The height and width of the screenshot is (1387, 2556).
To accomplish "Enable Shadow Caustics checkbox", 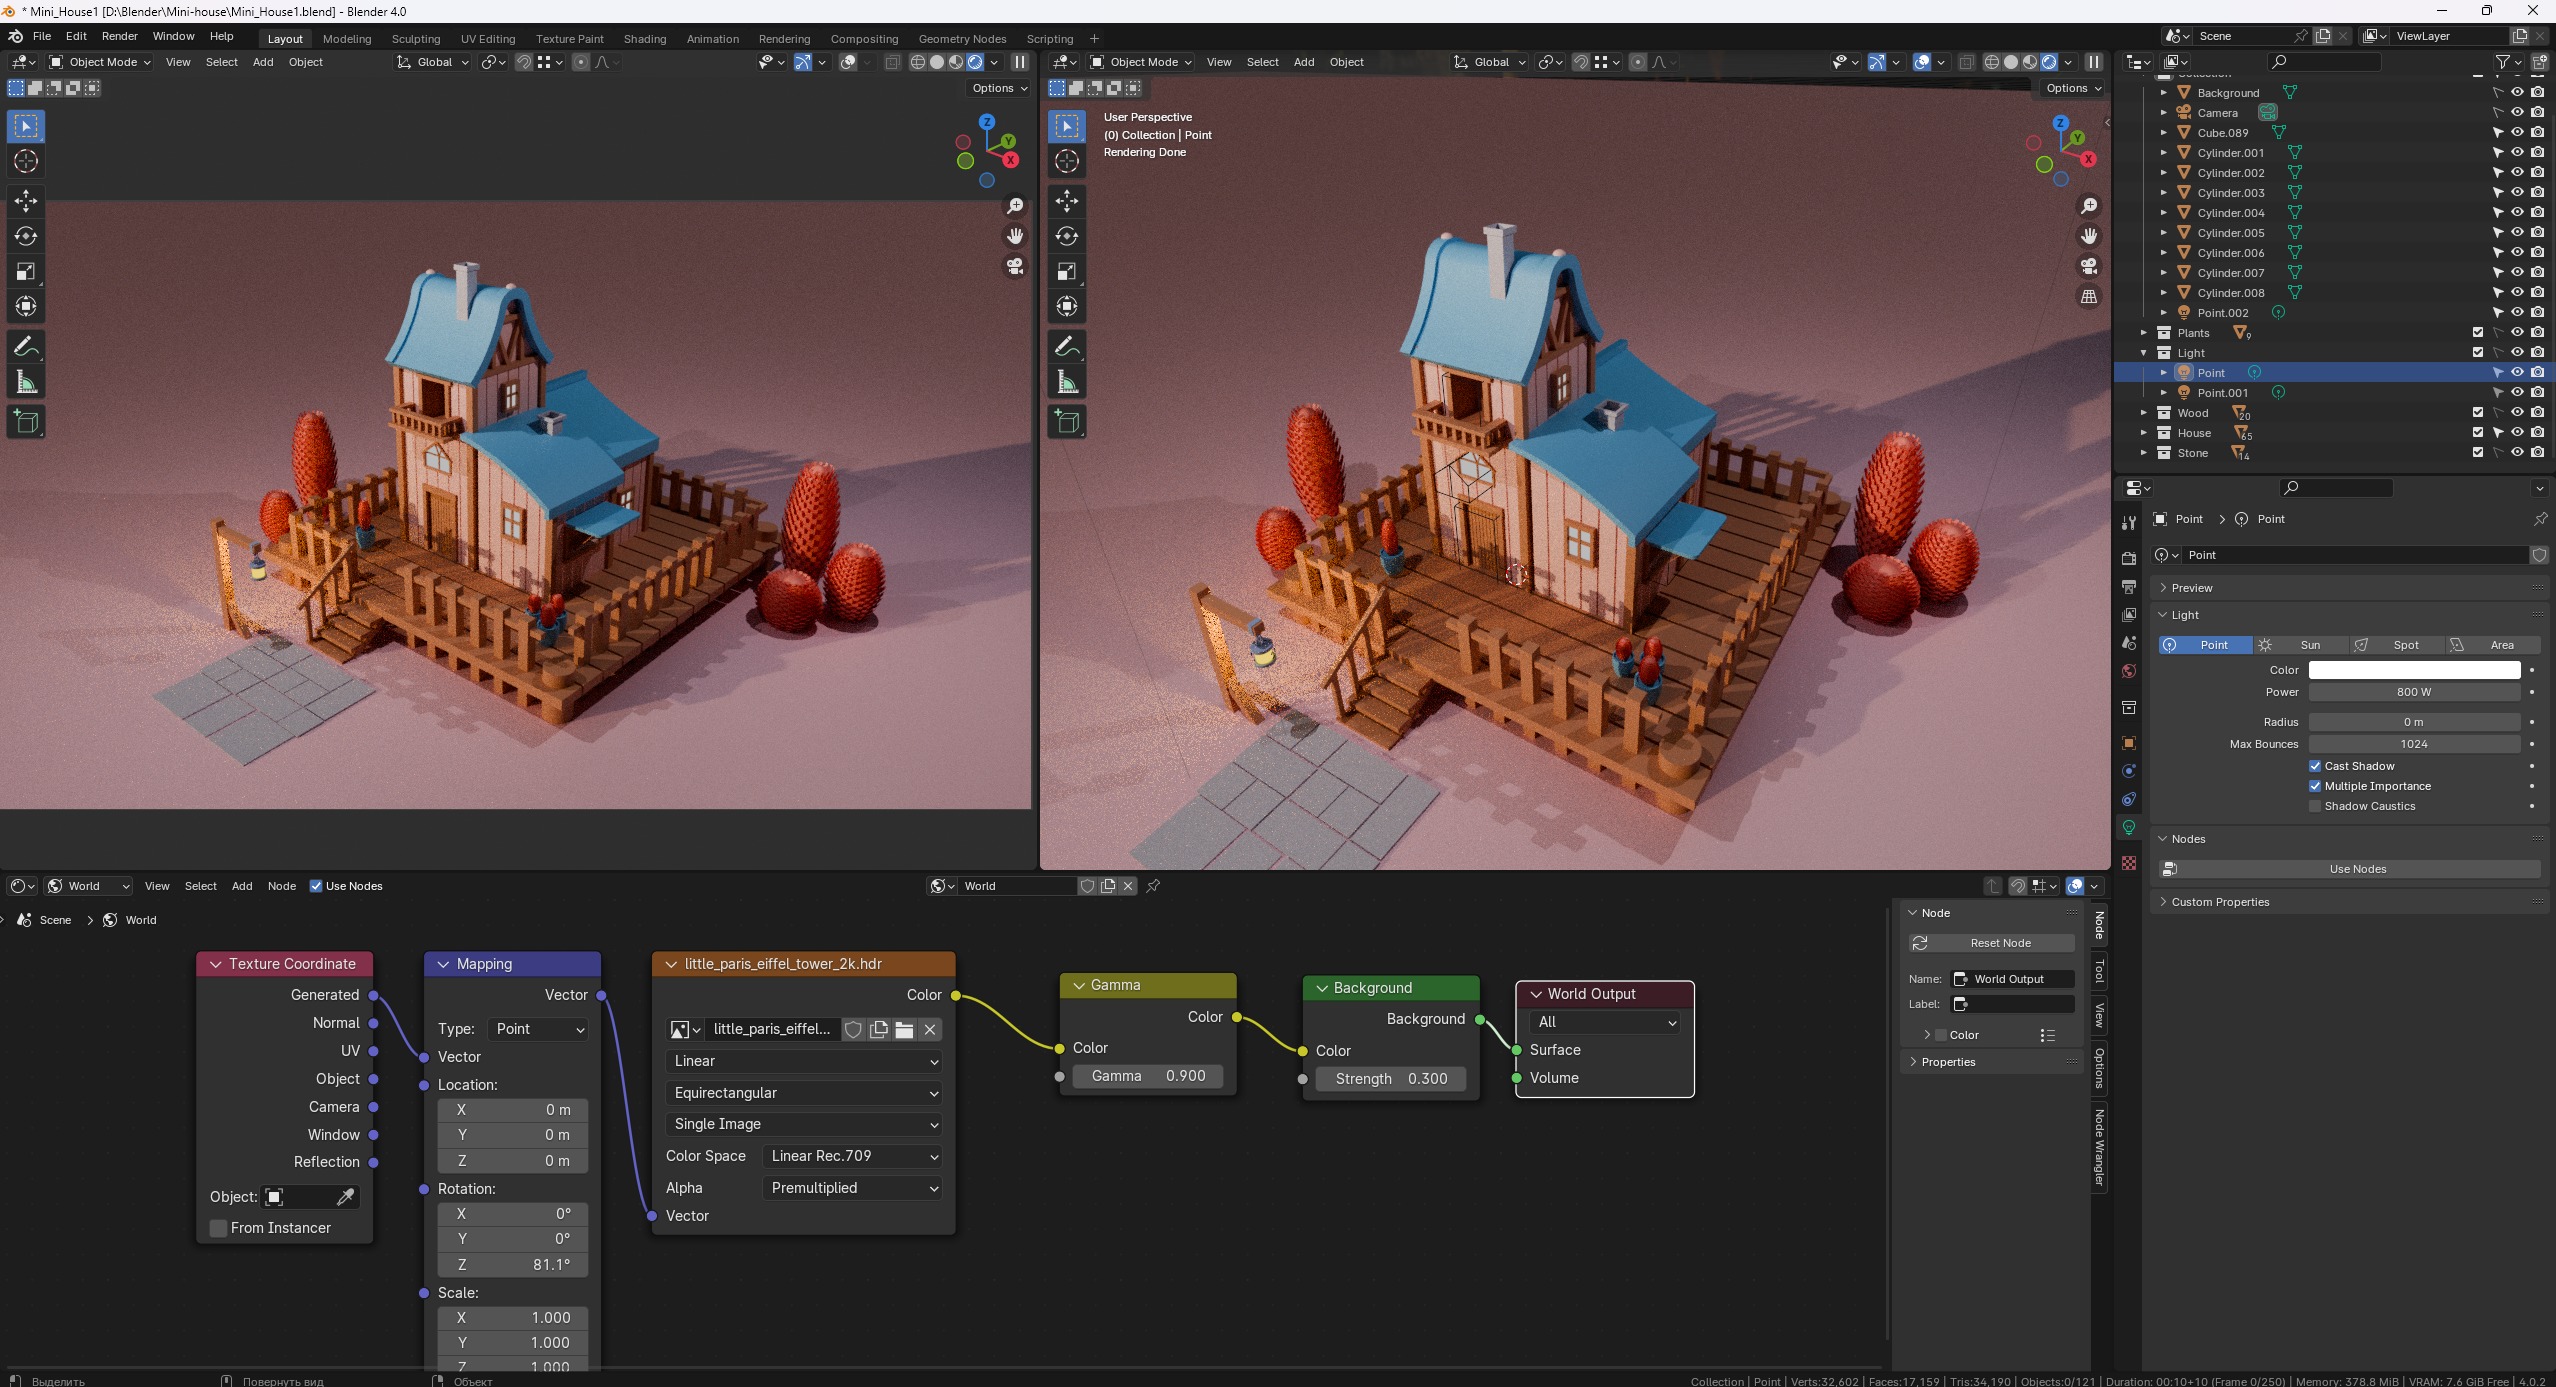I will [2314, 806].
